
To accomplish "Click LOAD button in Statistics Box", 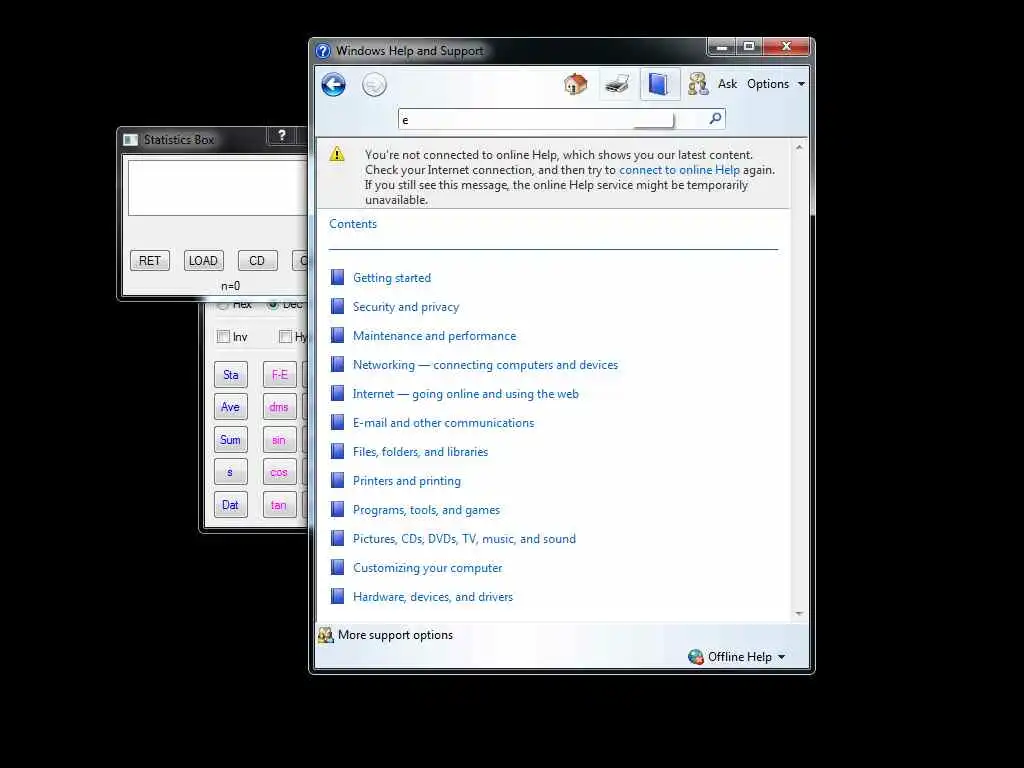I will click(203, 261).
